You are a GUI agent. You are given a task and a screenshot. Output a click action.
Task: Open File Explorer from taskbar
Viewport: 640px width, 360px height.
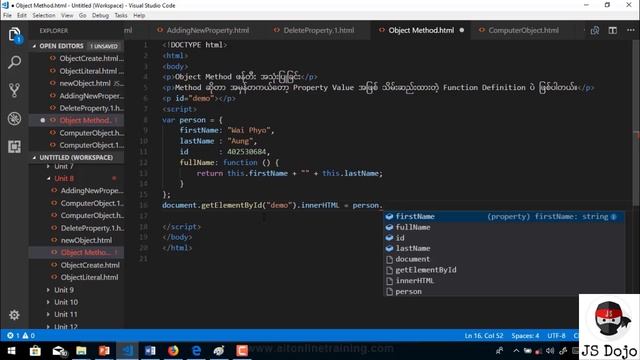tap(81, 351)
